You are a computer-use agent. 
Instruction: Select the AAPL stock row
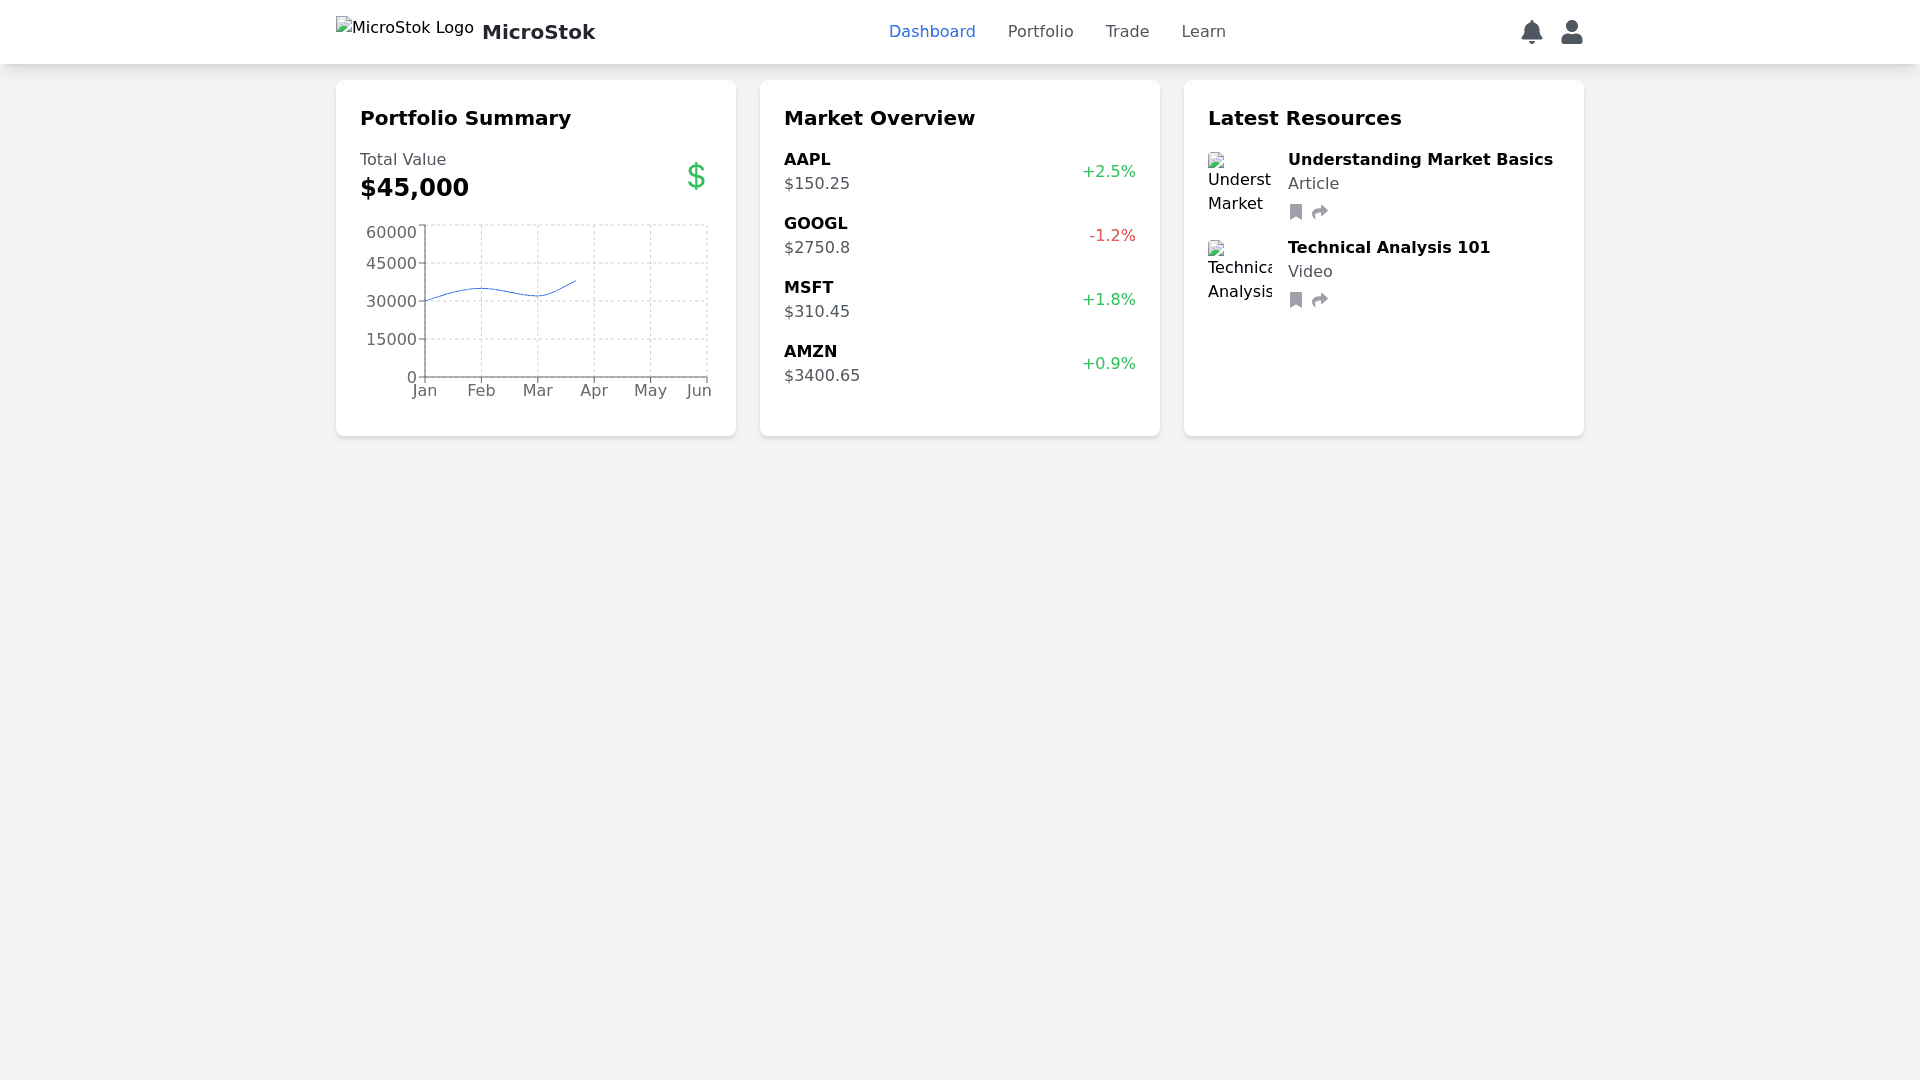pos(959,172)
